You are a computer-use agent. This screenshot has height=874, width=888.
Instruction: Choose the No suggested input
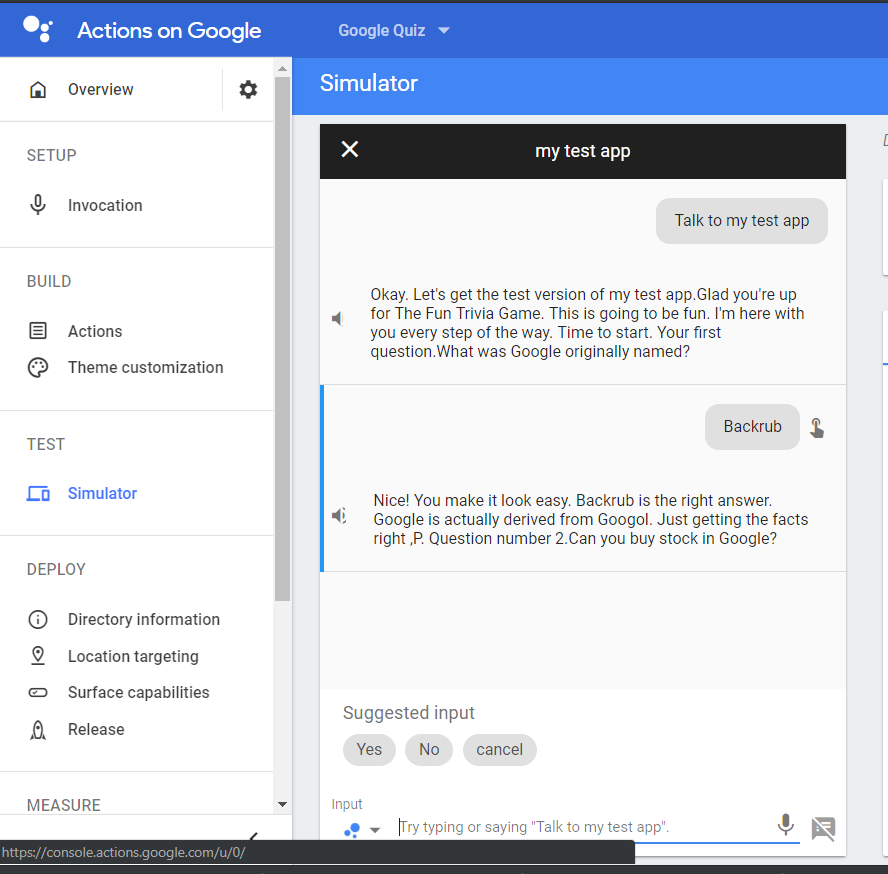click(429, 750)
